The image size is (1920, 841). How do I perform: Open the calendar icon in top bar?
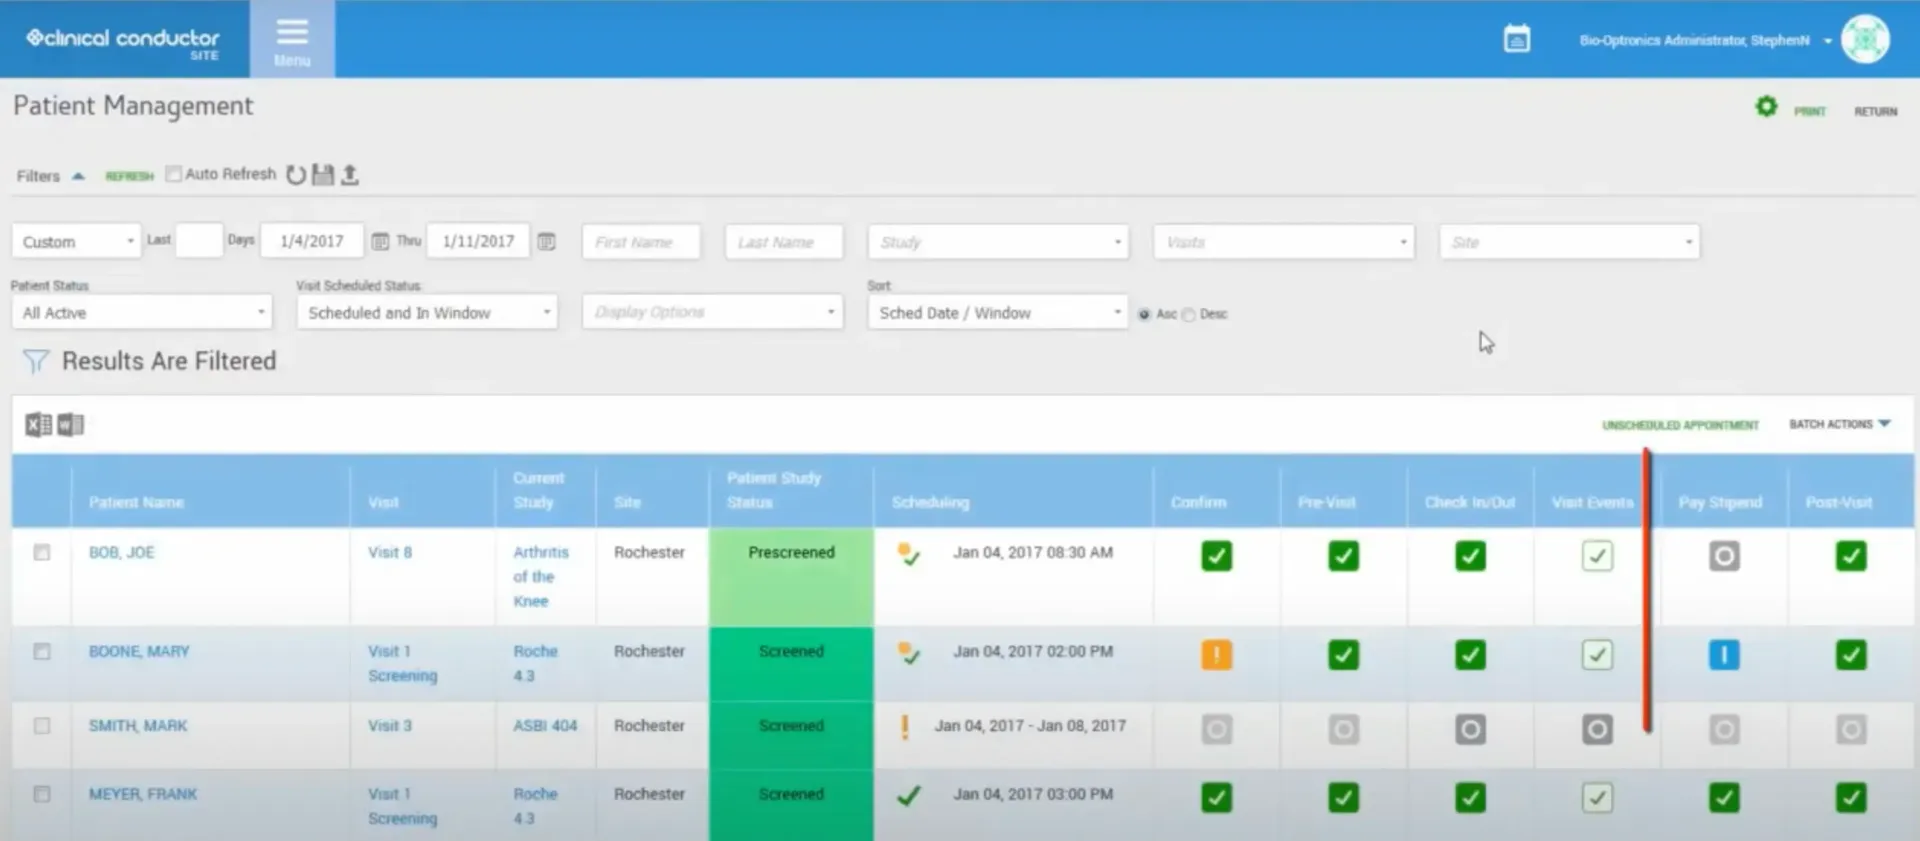tap(1516, 39)
